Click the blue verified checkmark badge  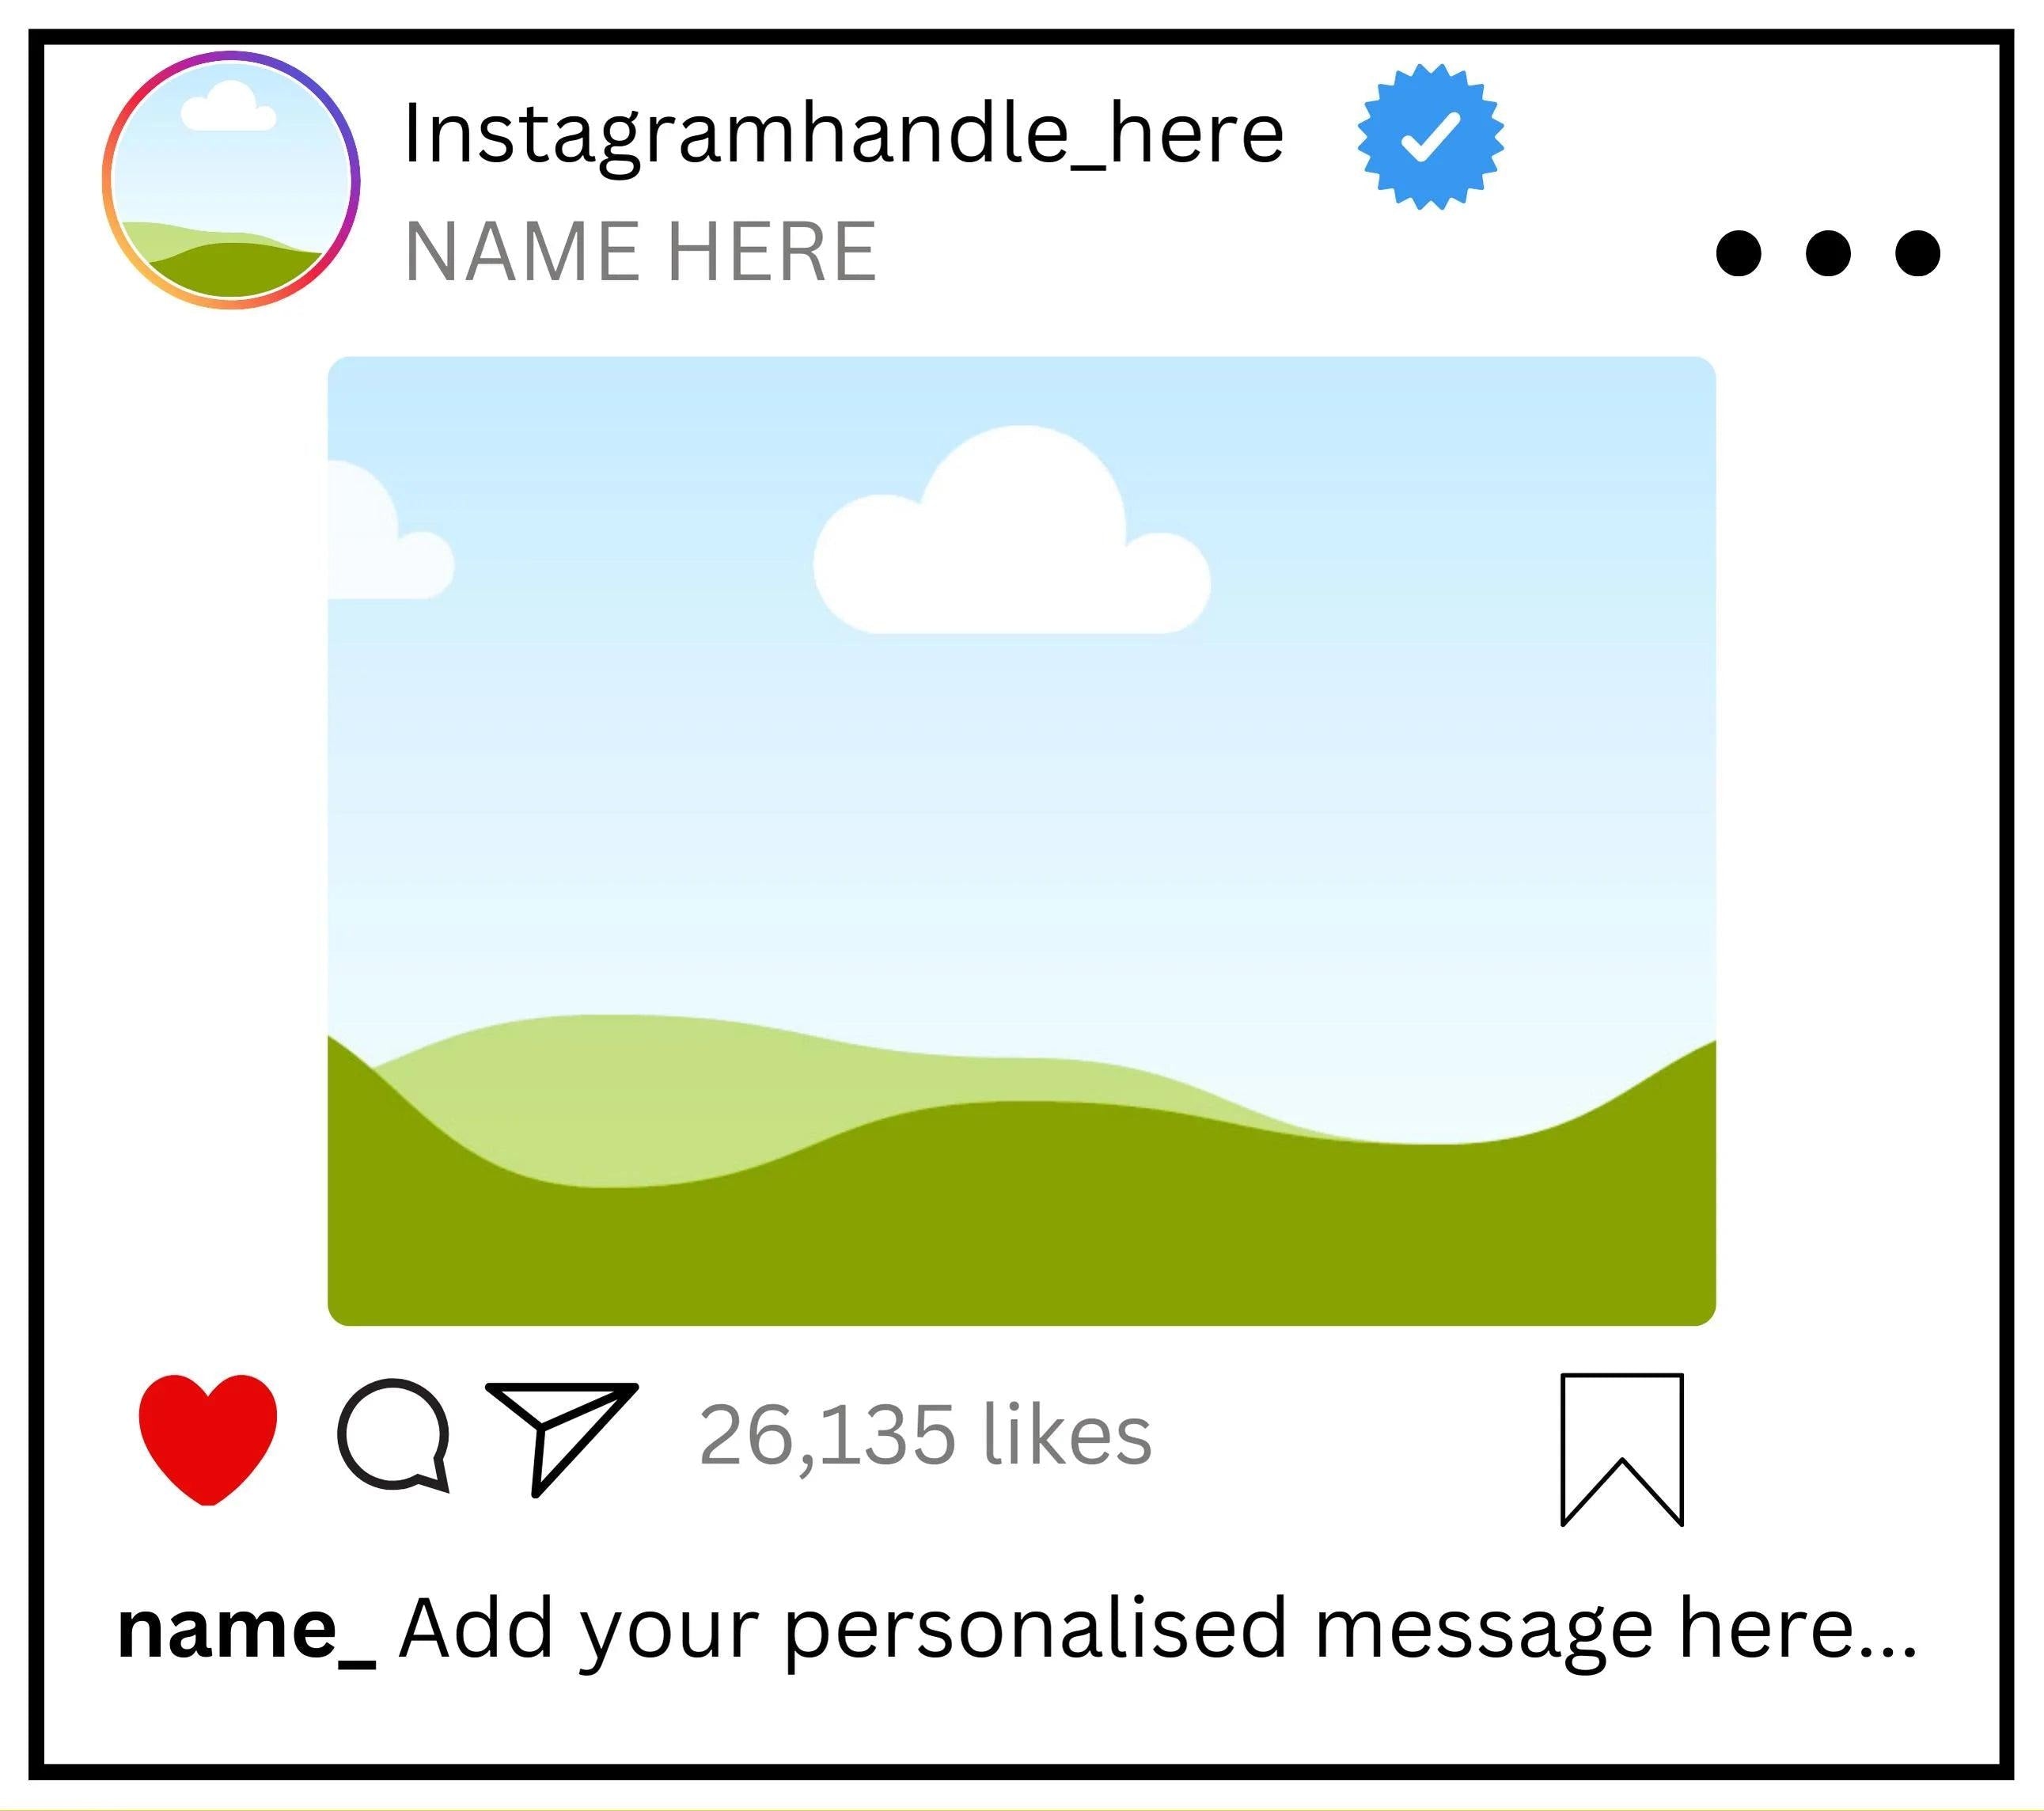[x=1430, y=137]
